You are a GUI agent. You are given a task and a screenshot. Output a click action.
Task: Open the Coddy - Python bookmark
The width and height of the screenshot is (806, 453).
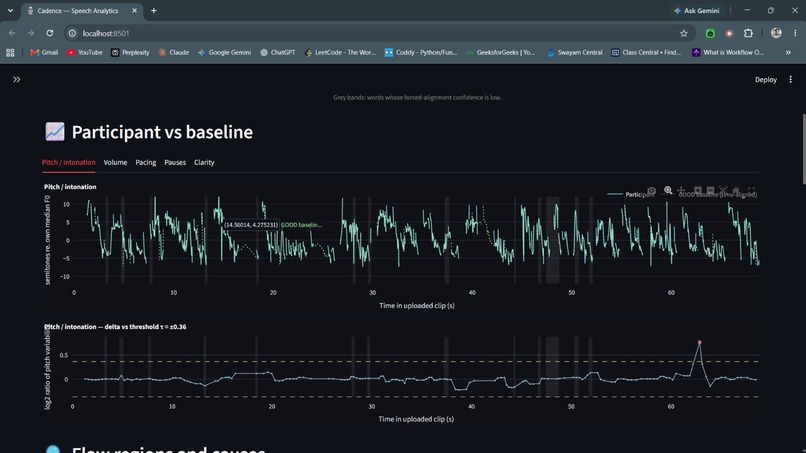[421, 52]
